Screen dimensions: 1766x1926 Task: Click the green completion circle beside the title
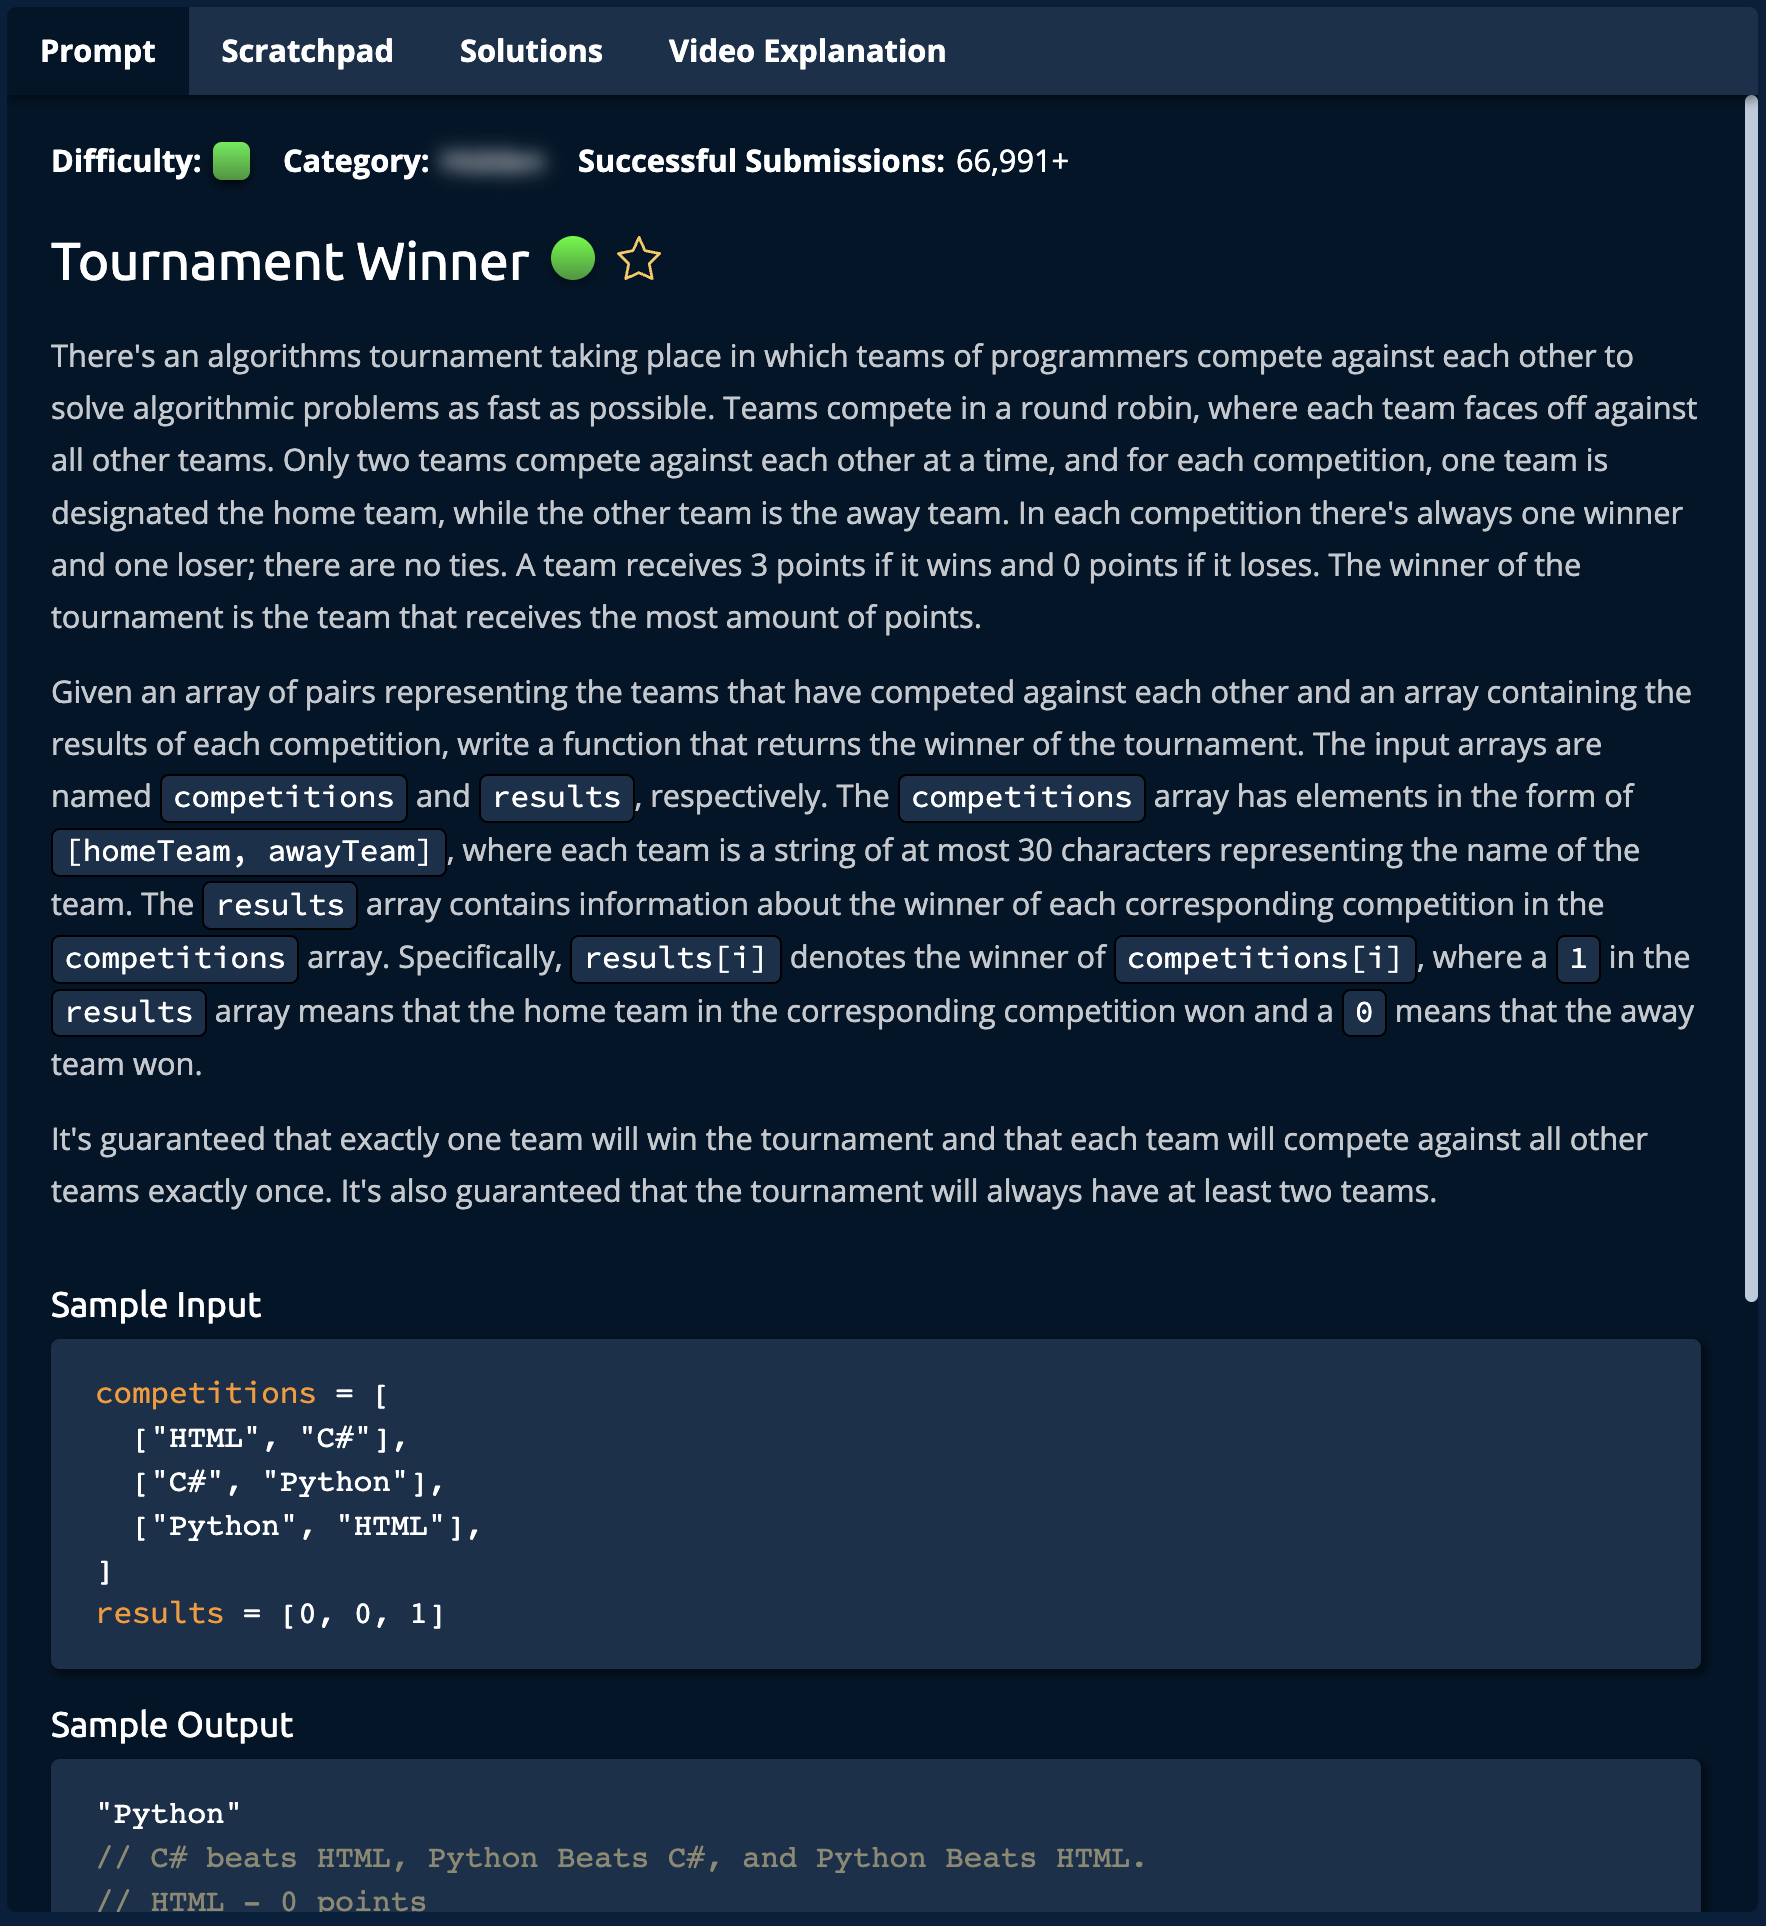[573, 259]
